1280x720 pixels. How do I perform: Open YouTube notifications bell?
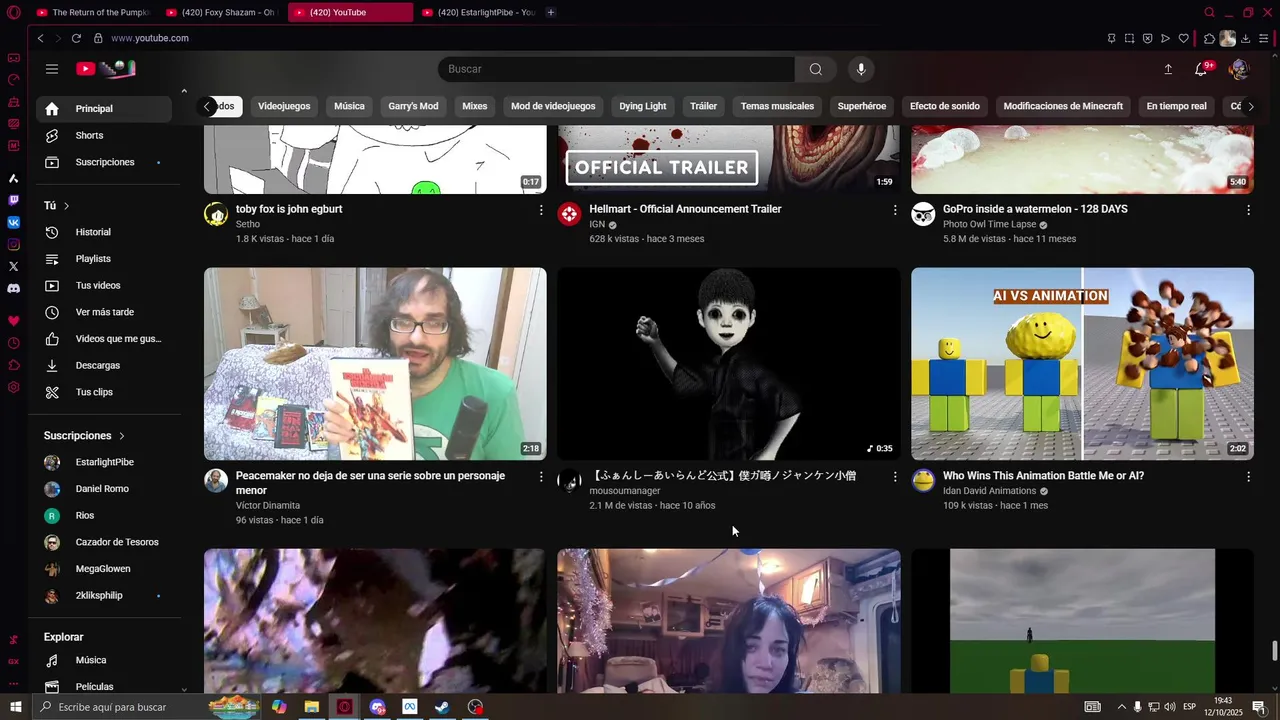(x=1201, y=69)
